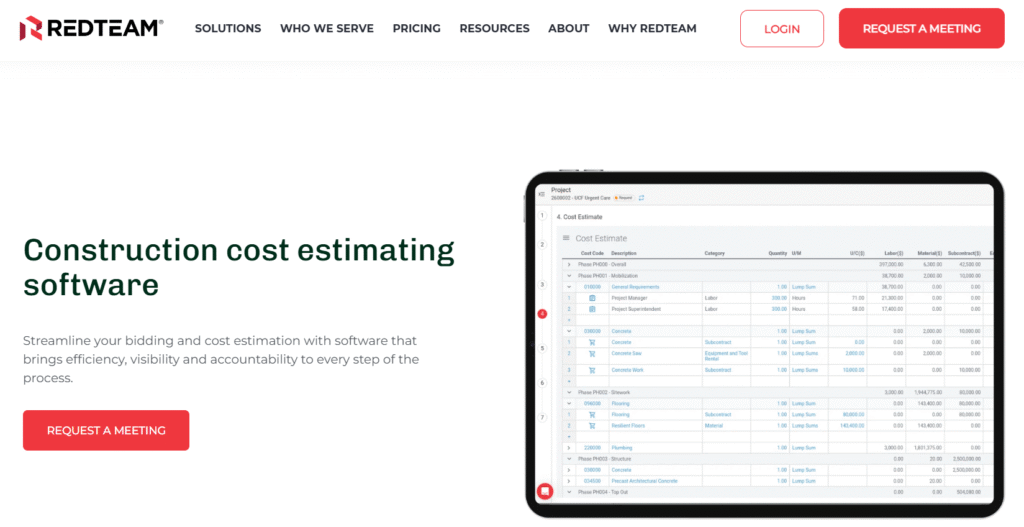The image size is (1024, 527).
Task: Click the RedTeam logo
Action: (x=91, y=28)
